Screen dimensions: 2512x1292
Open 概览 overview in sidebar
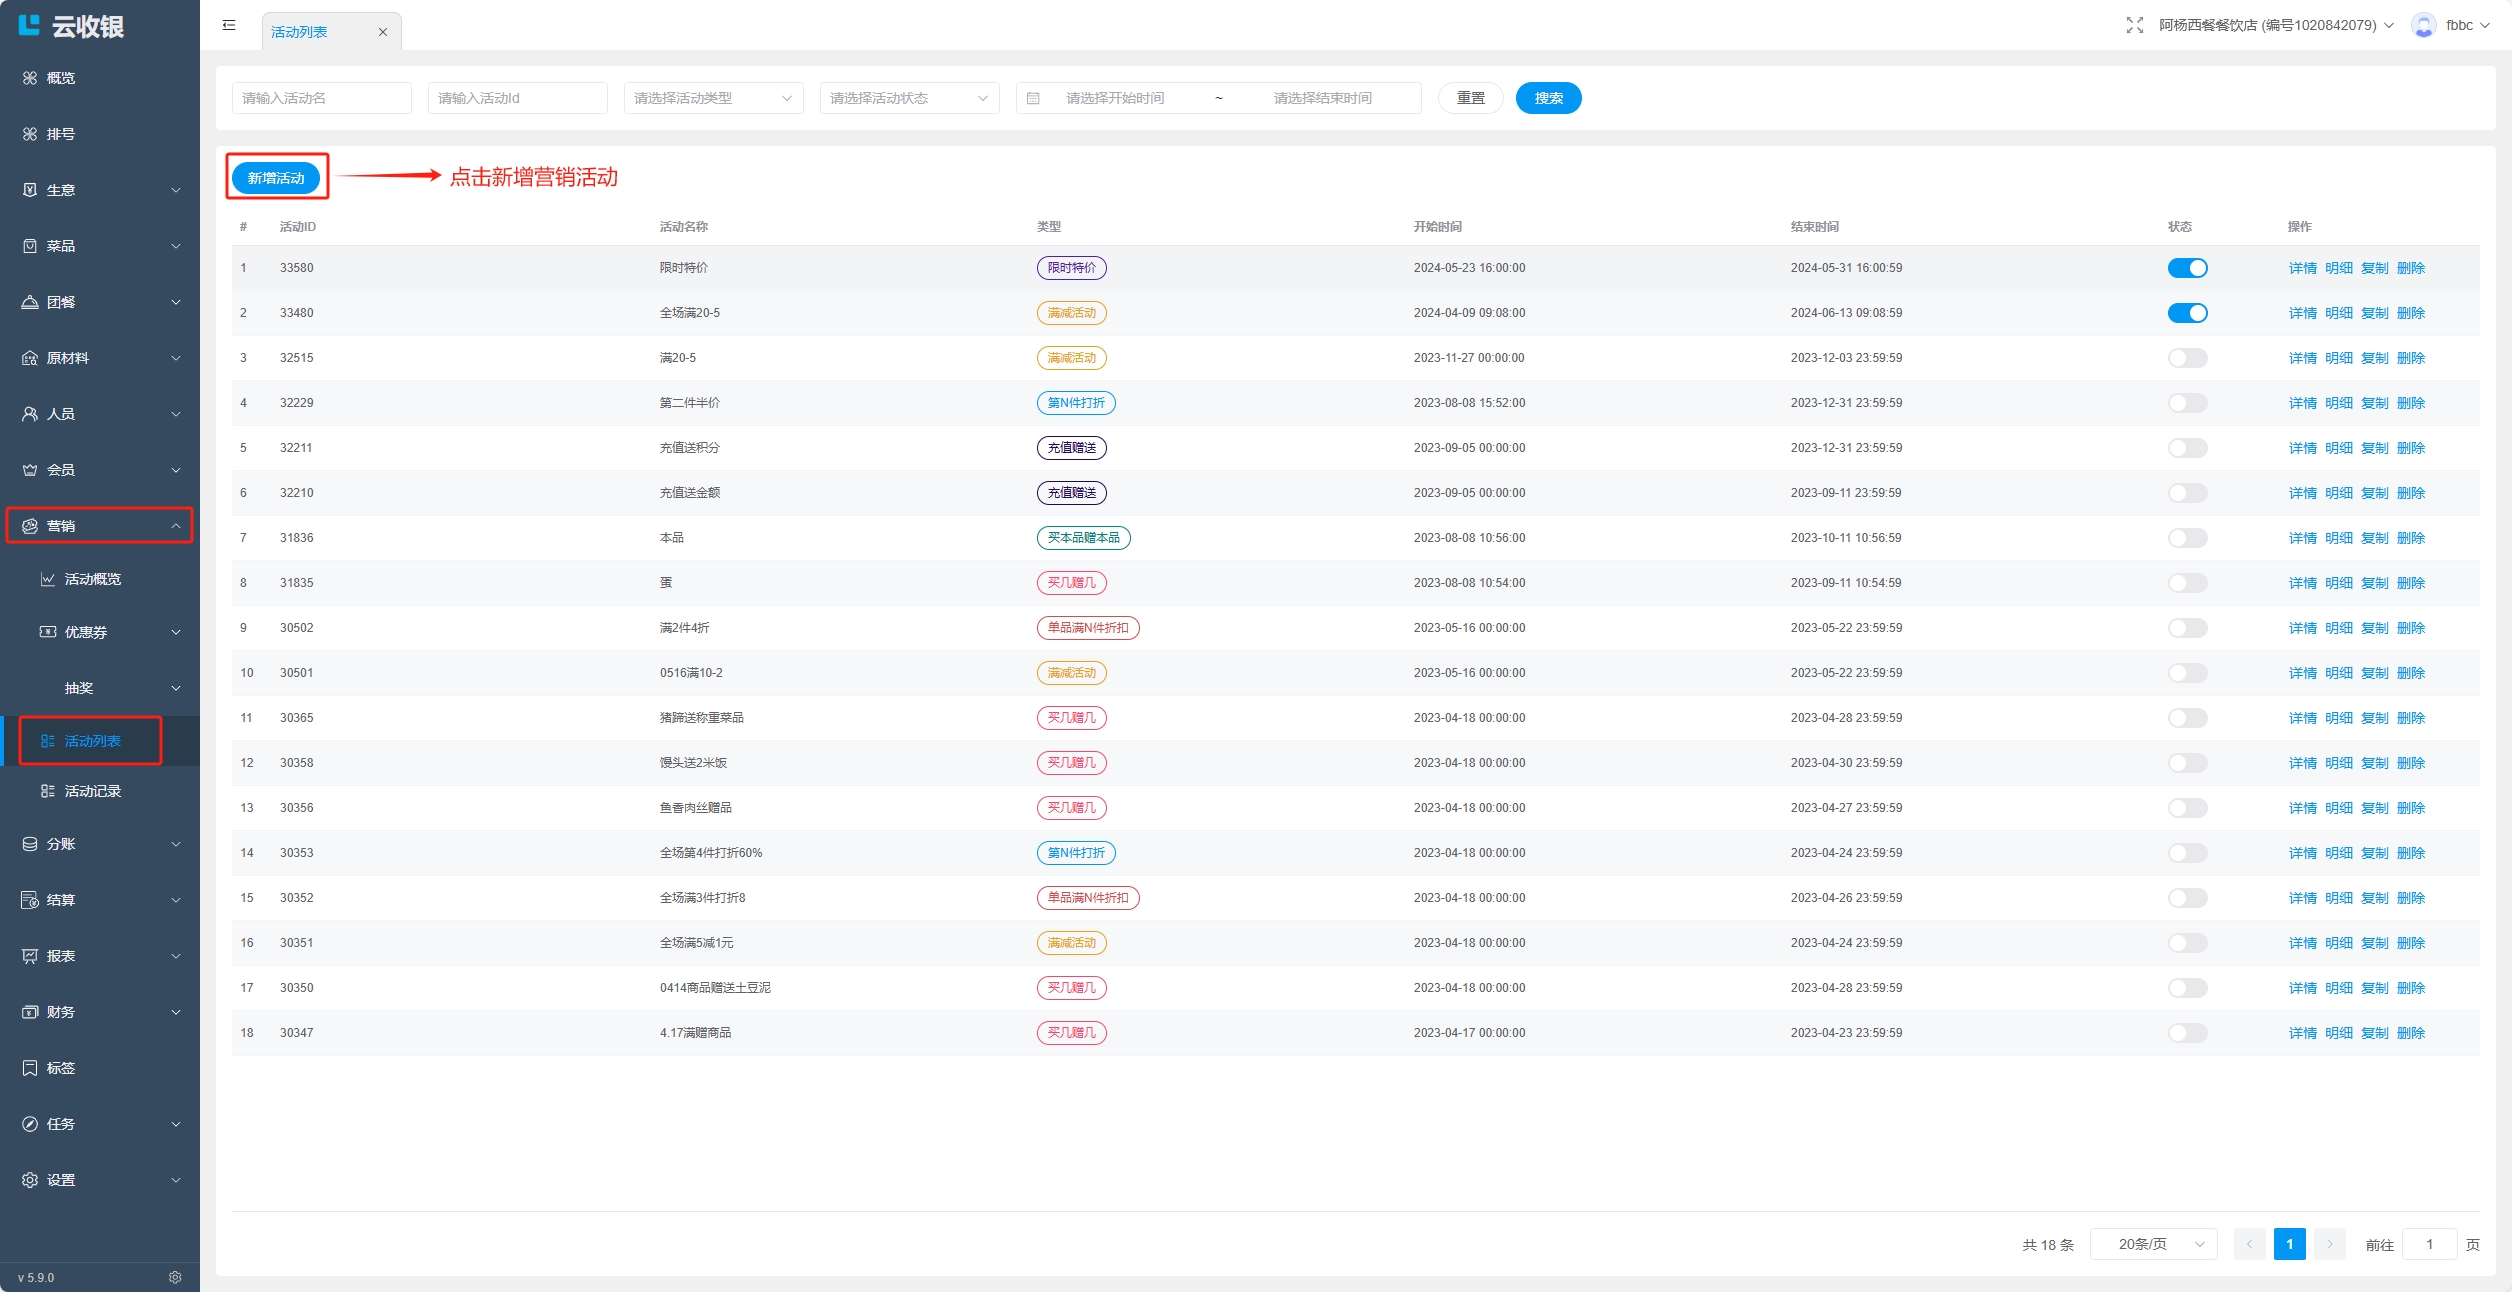pyautogui.click(x=60, y=78)
